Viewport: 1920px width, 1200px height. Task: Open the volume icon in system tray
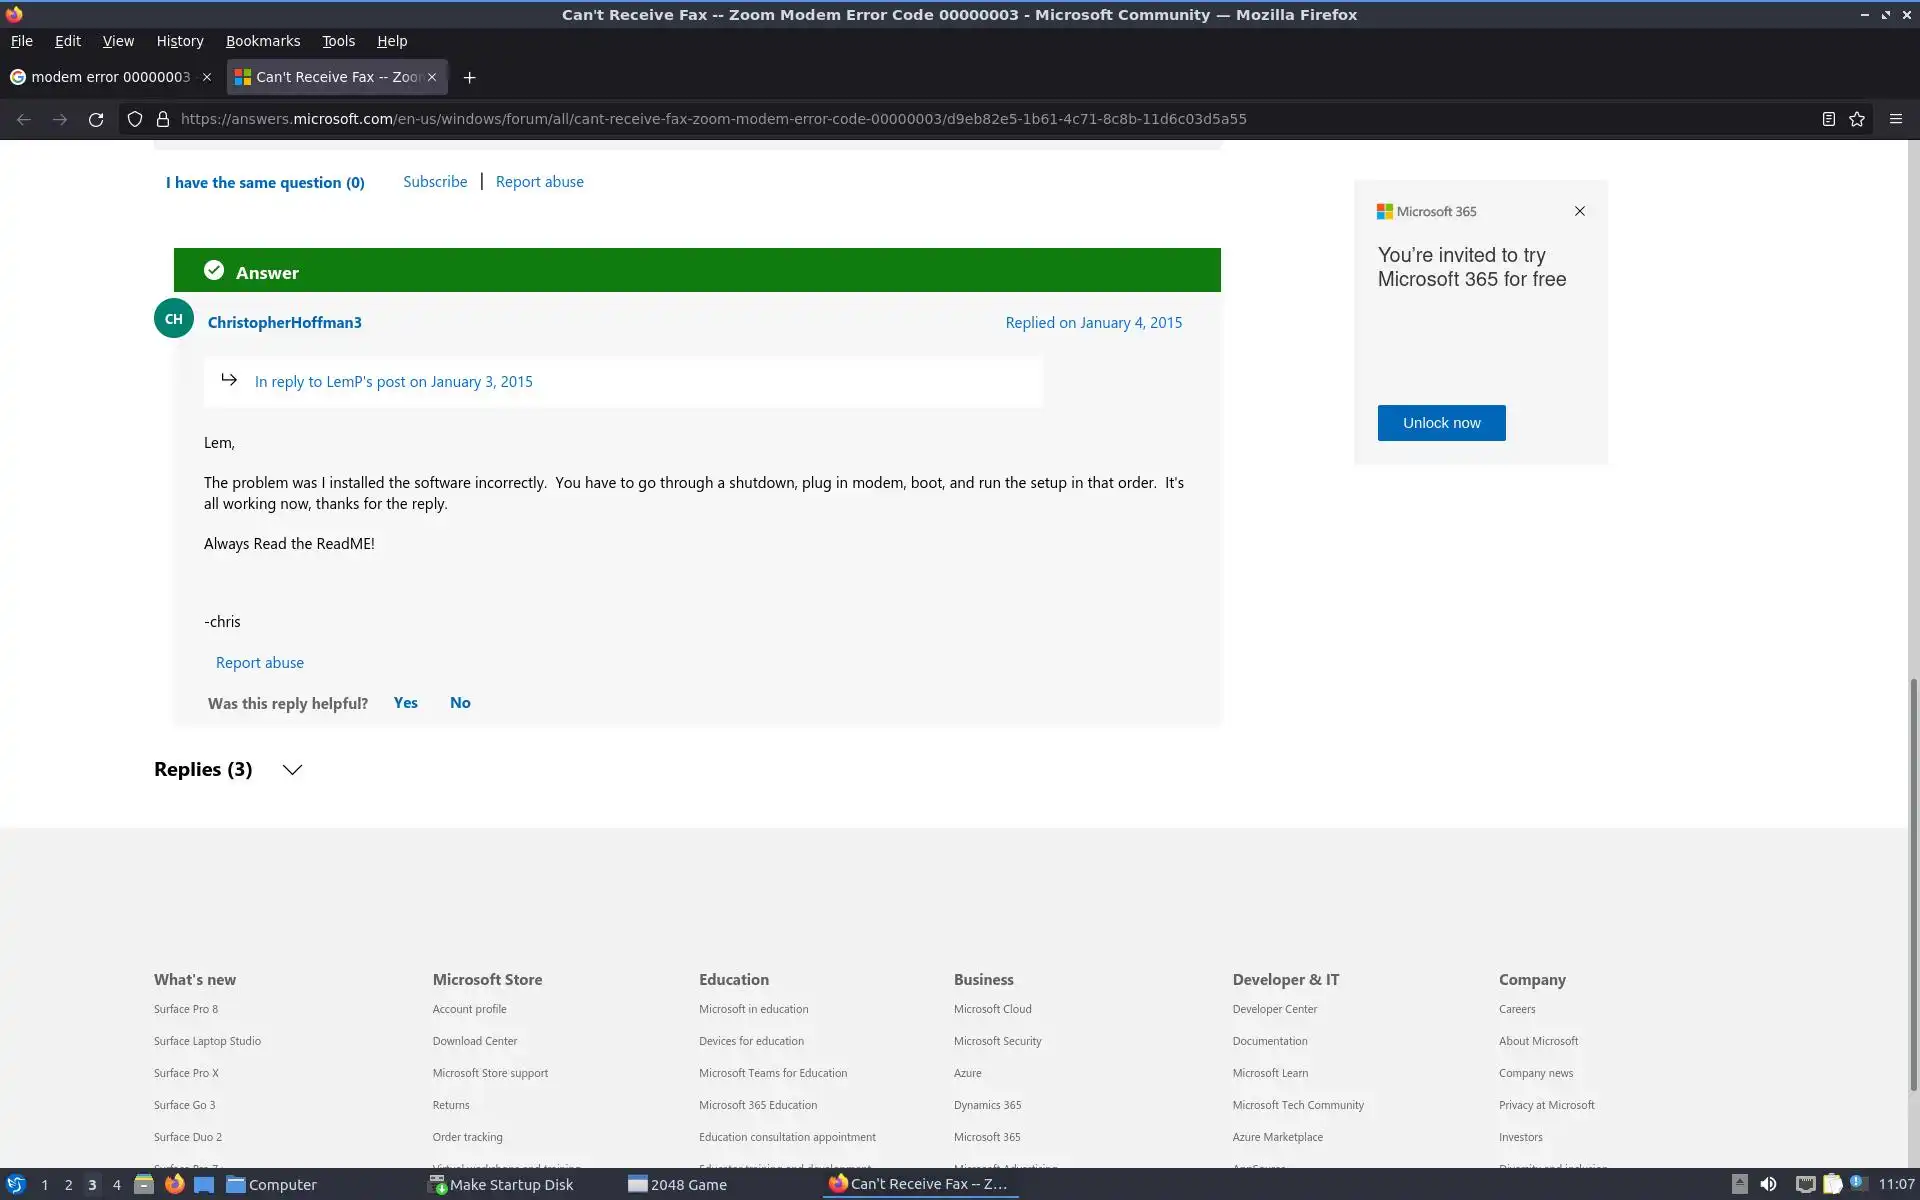tap(1768, 1184)
